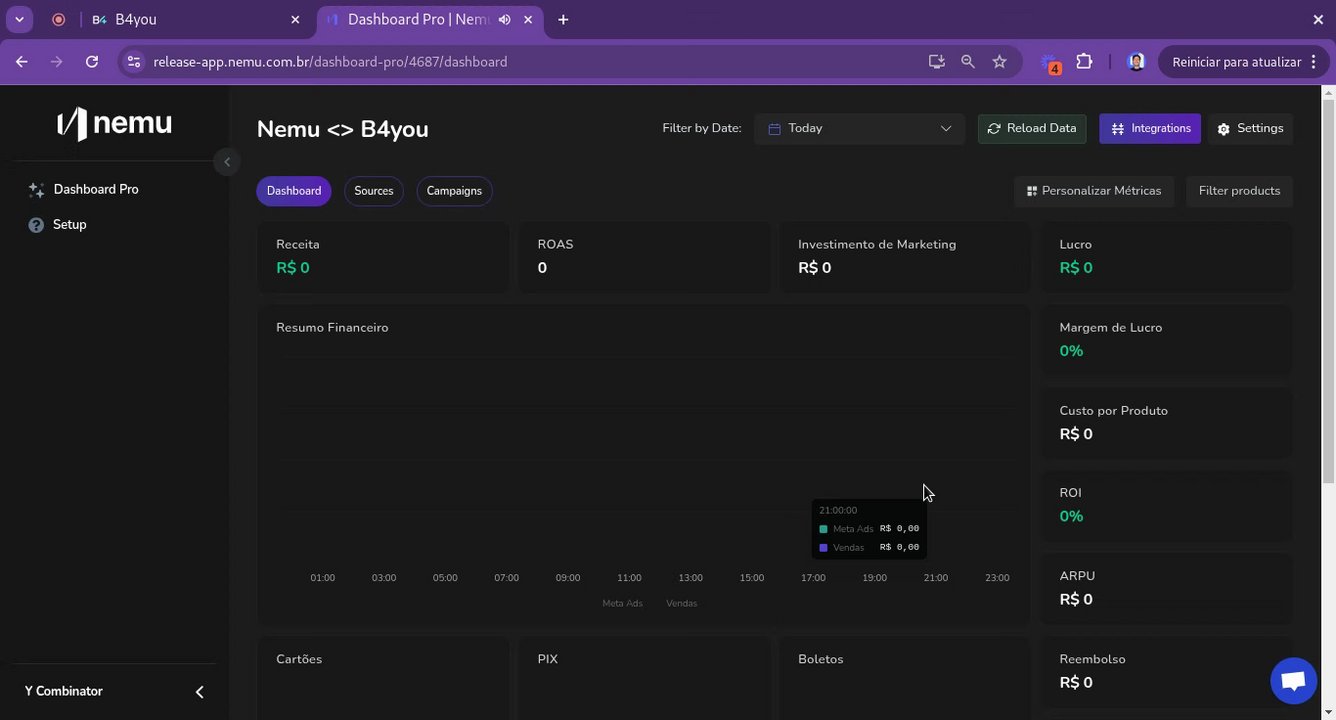
Task: Click the Custo por Produto card
Action: 1167,423
